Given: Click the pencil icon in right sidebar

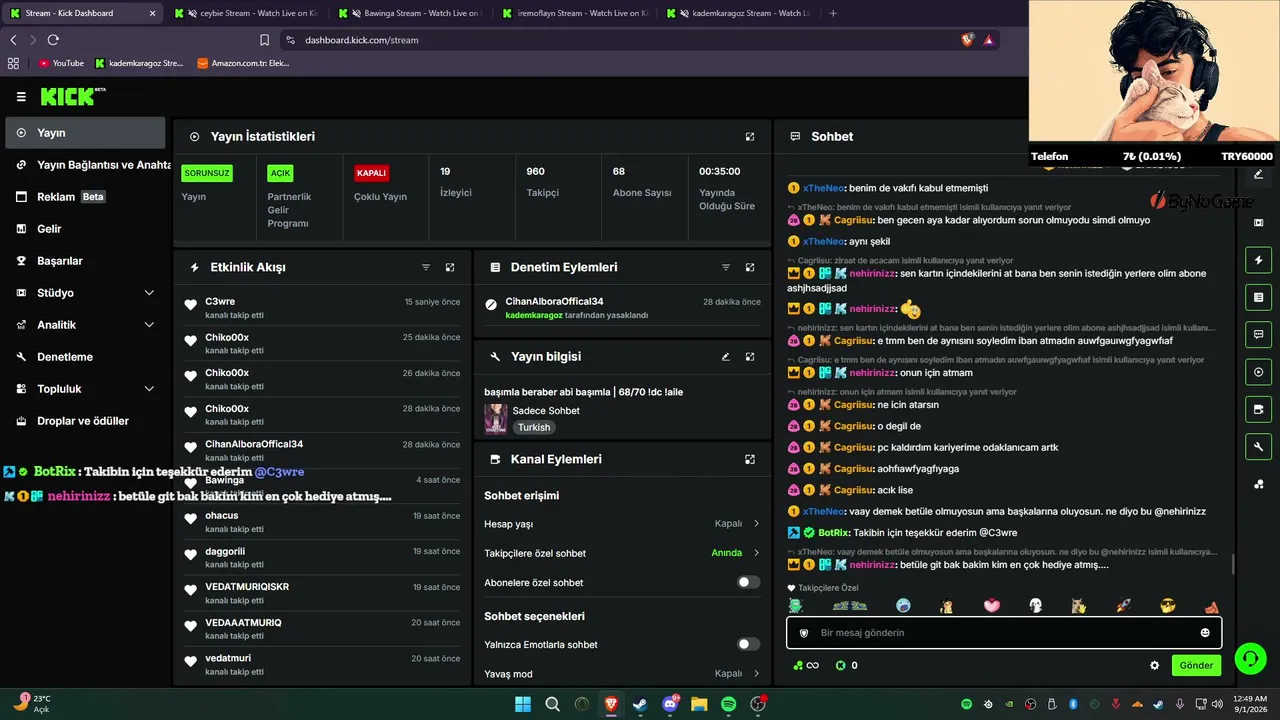Looking at the screenshot, I should (x=1258, y=174).
